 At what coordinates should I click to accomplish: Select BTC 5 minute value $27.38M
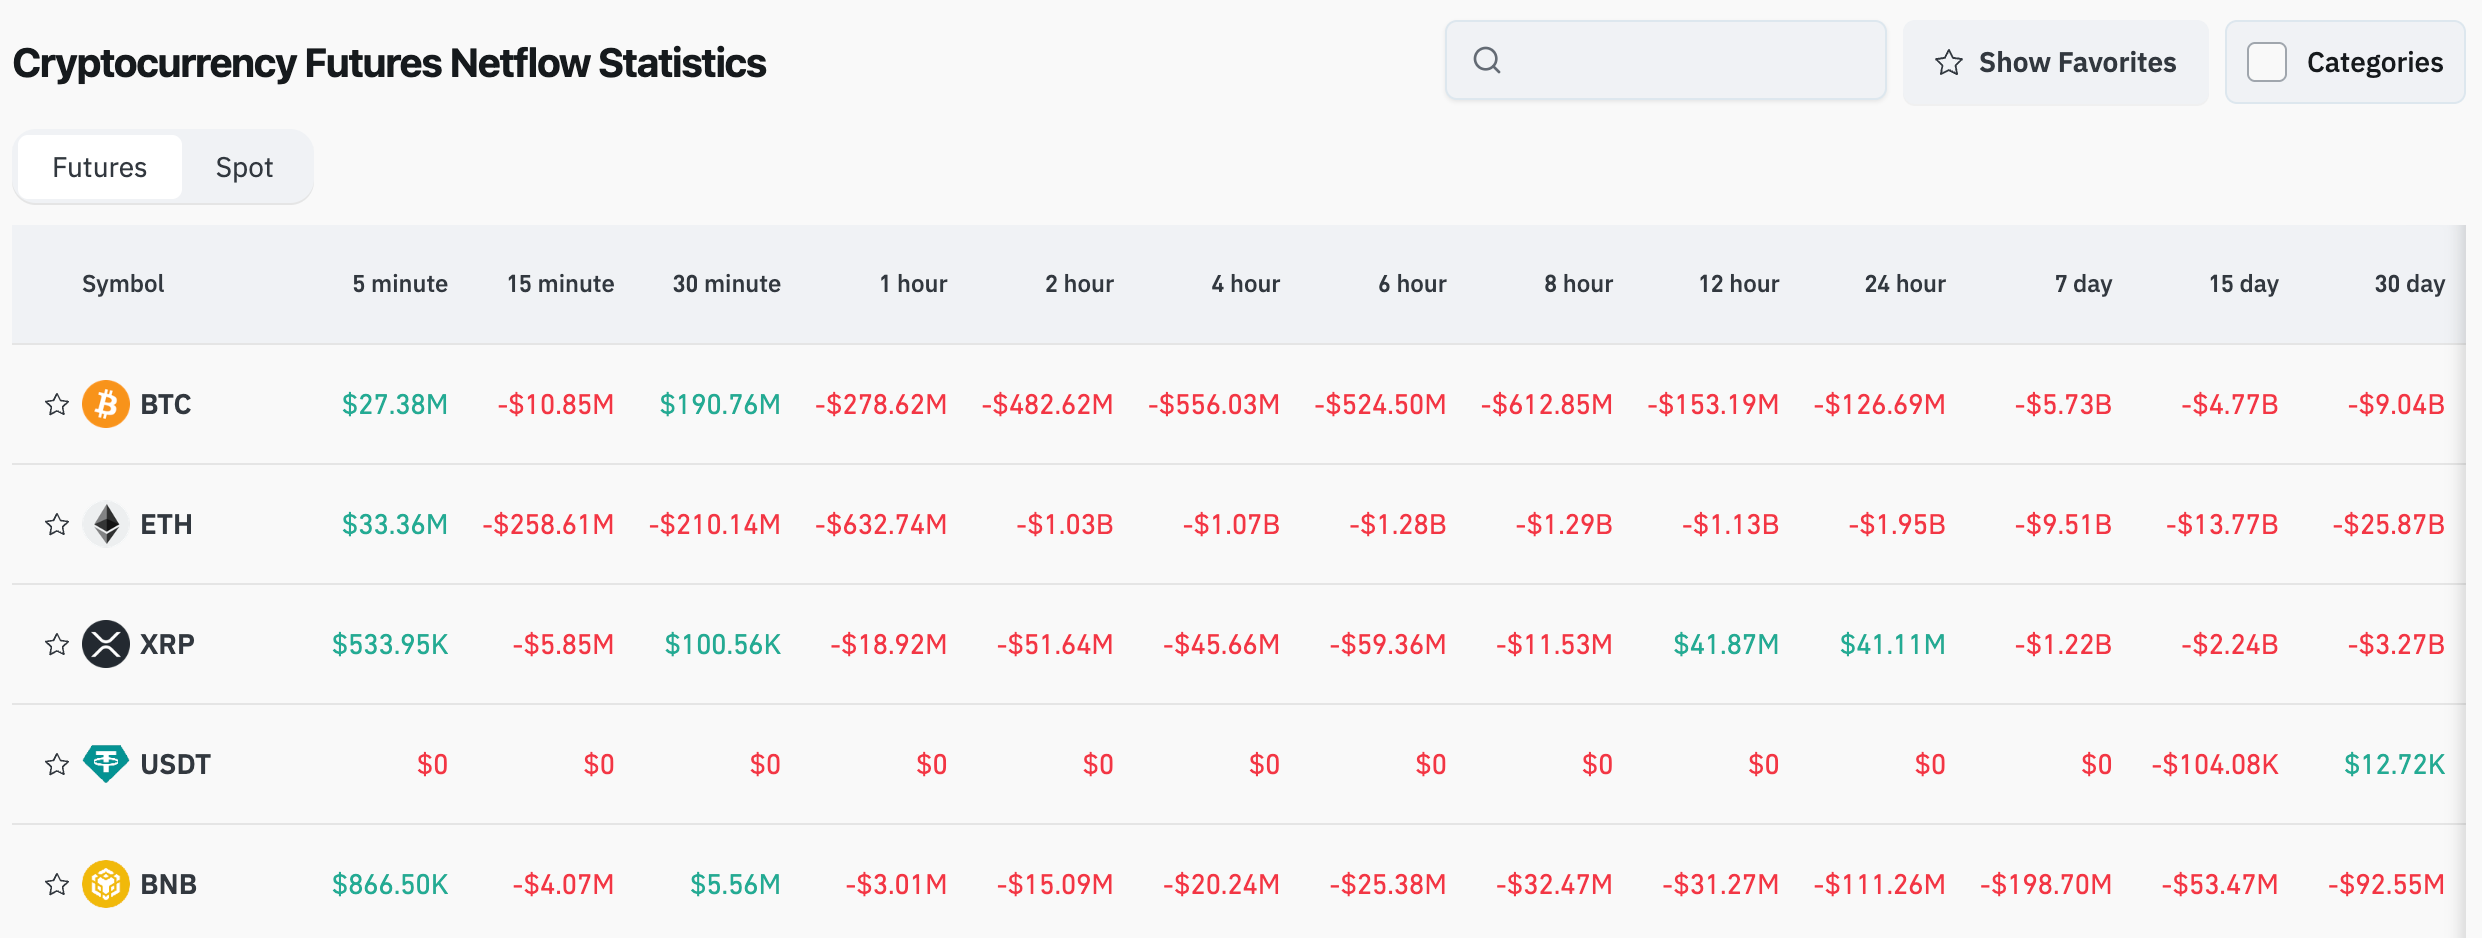pyautogui.click(x=395, y=404)
